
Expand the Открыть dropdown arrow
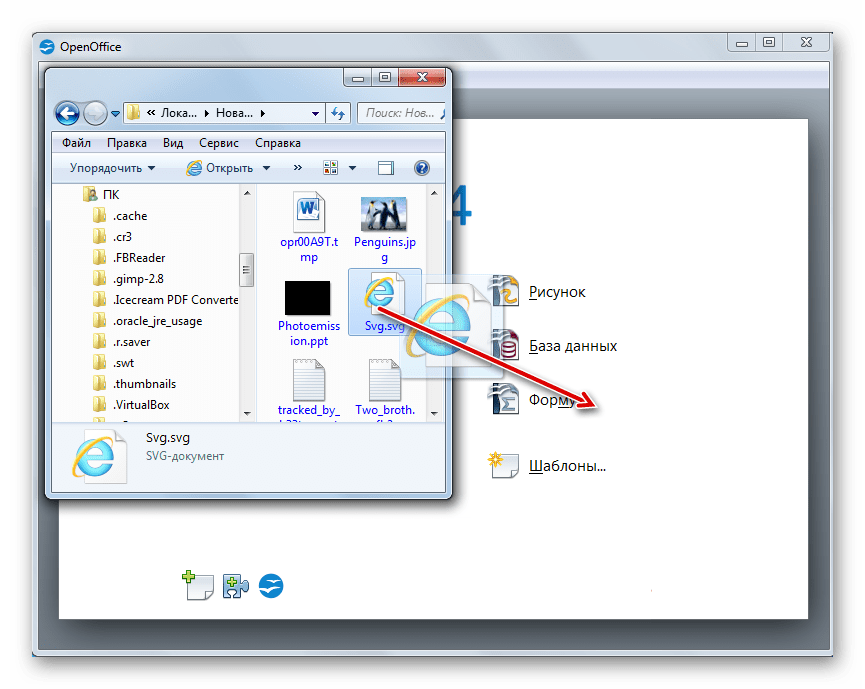point(265,168)
